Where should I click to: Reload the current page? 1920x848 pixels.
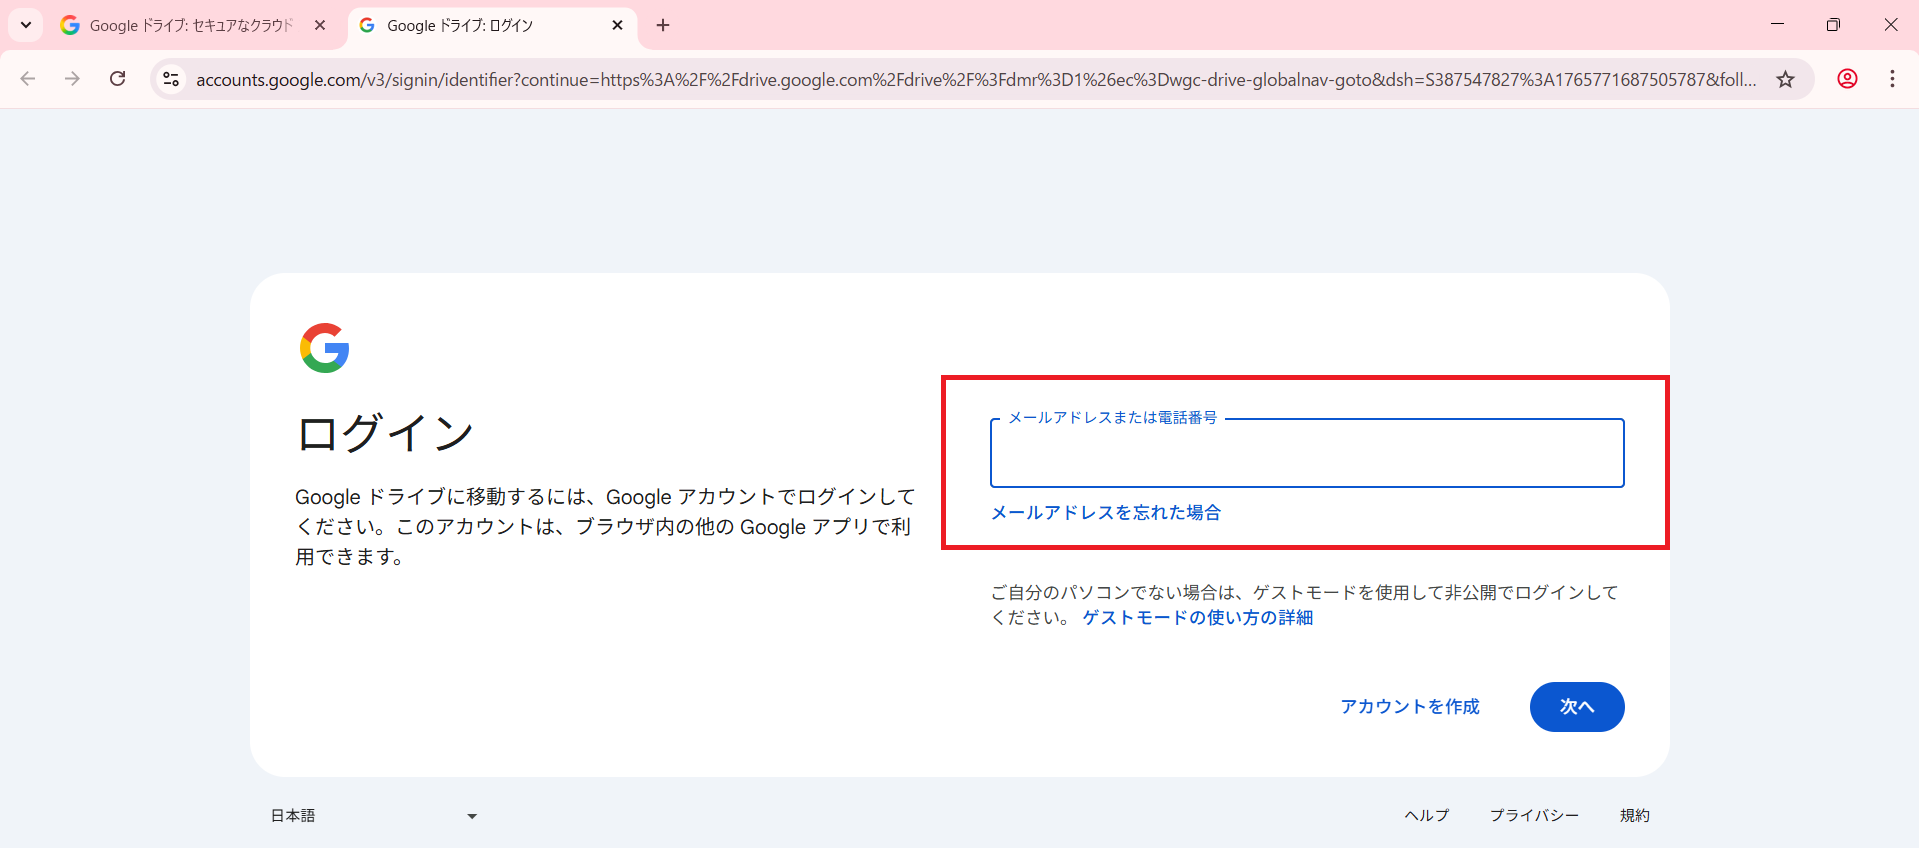(x=118, y=79)
